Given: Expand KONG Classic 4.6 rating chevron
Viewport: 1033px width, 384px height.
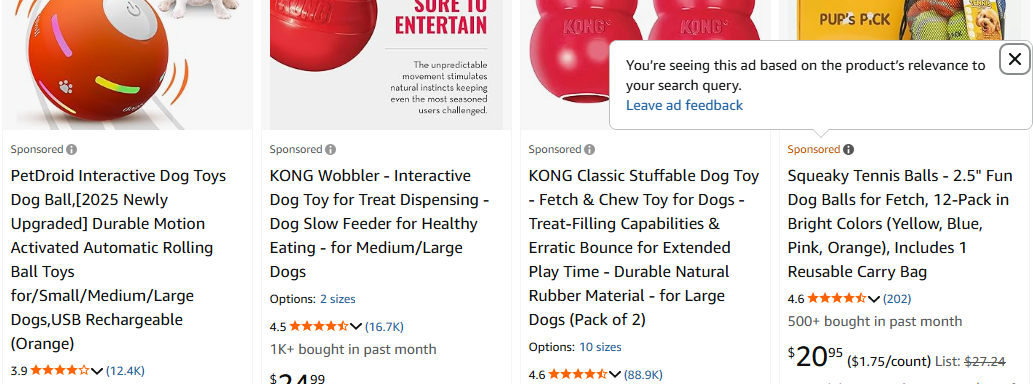Looking at the screenshot, I should coord(615,375).
